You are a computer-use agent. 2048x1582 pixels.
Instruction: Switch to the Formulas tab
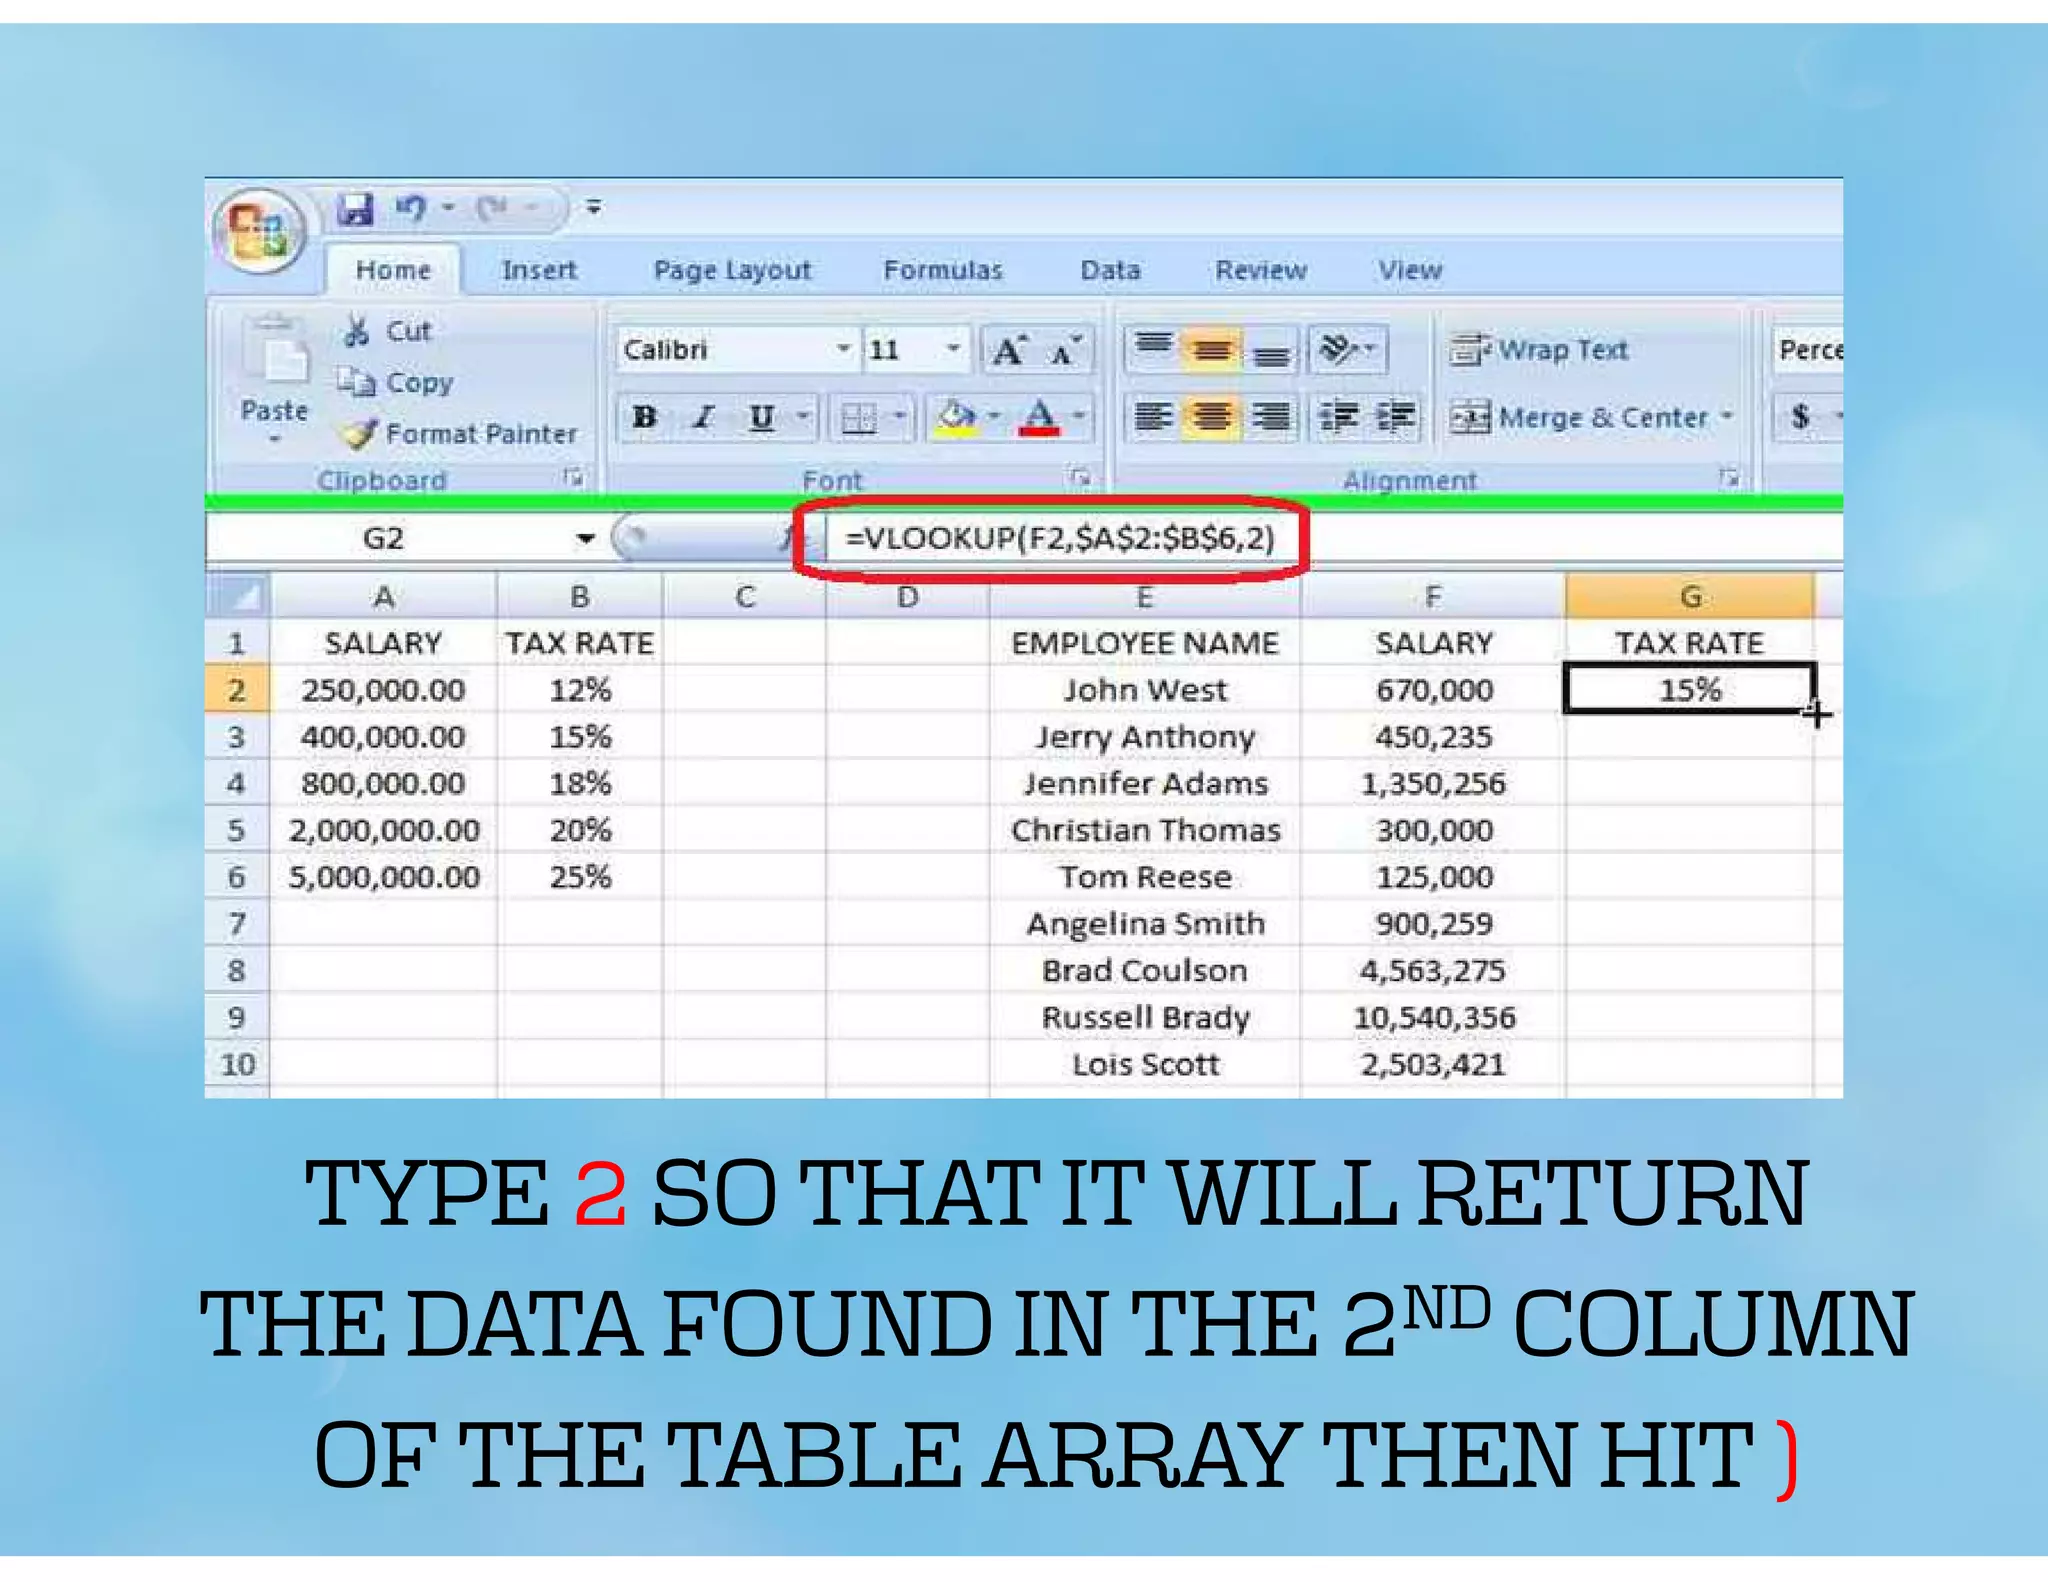[942, 270]
